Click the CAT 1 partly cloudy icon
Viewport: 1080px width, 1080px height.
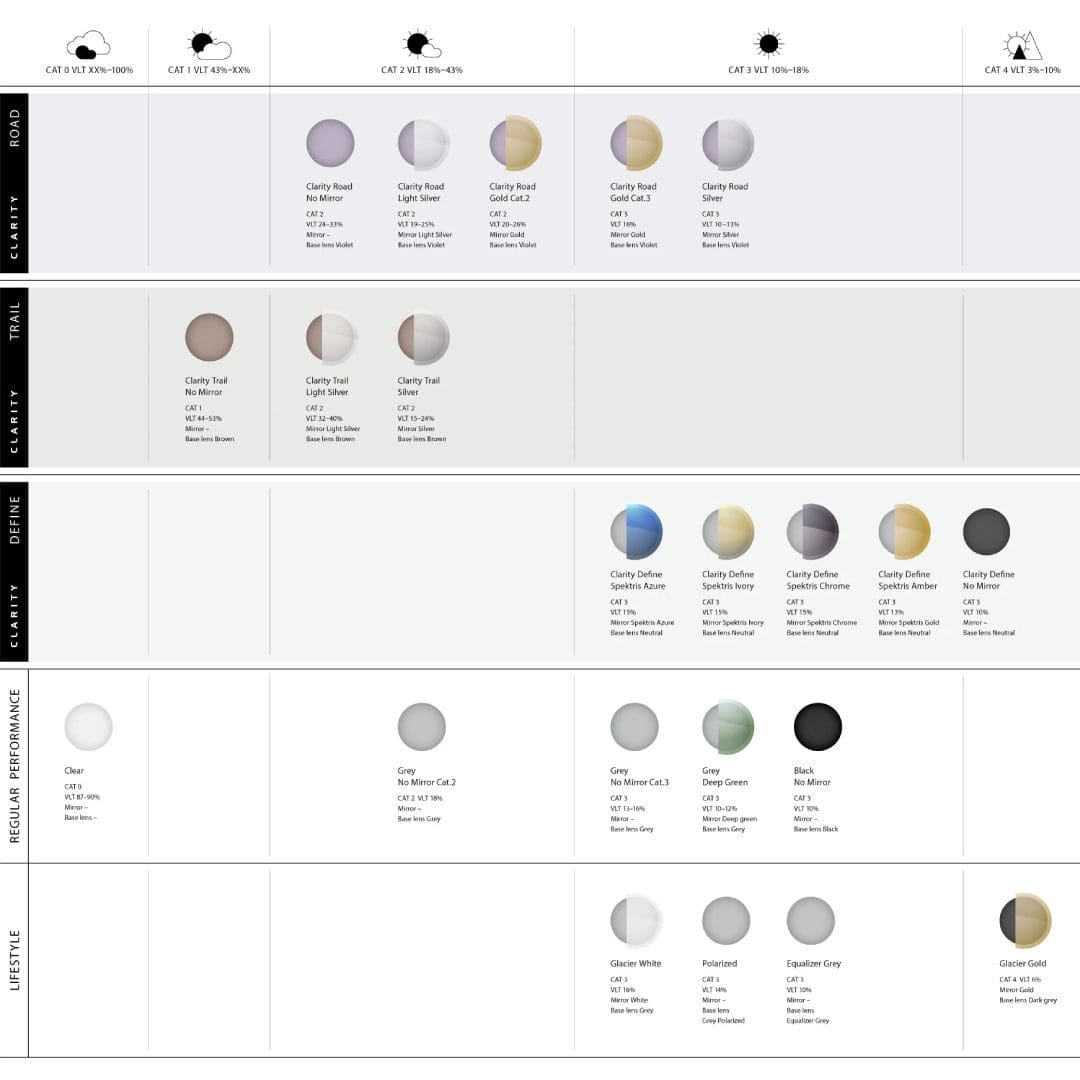click(x=209, y=45)
